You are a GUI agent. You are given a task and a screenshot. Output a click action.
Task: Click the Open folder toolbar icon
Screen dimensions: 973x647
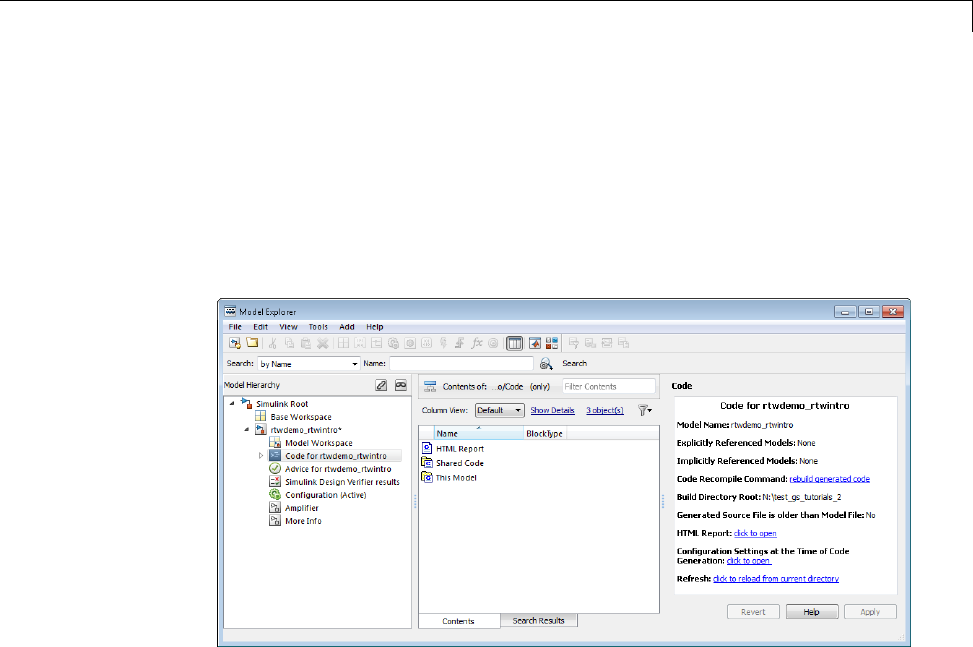[252, 343]
